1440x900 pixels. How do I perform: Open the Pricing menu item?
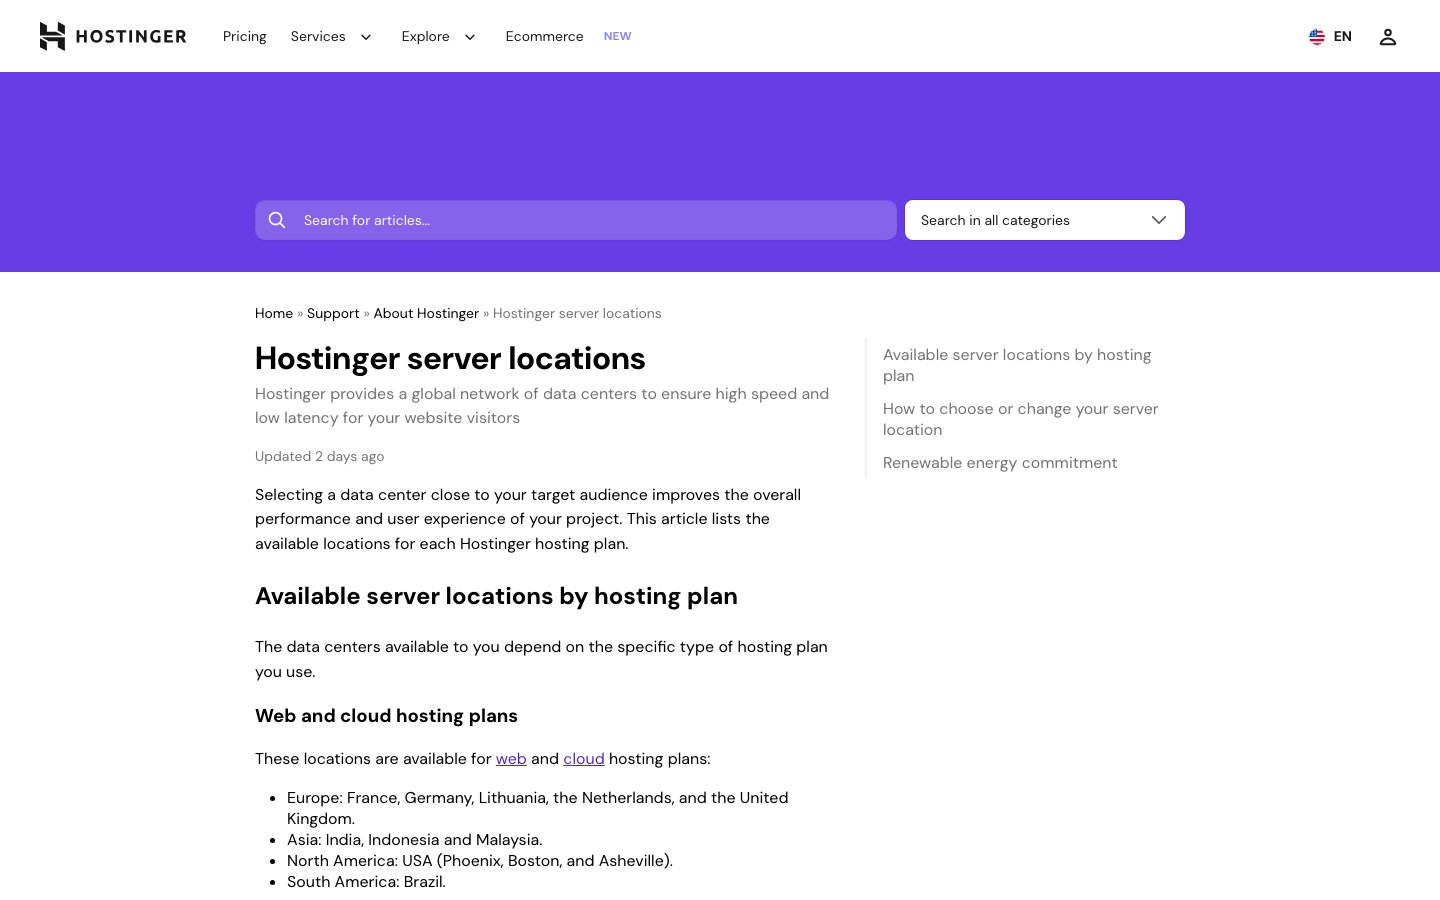pos(245,36)
